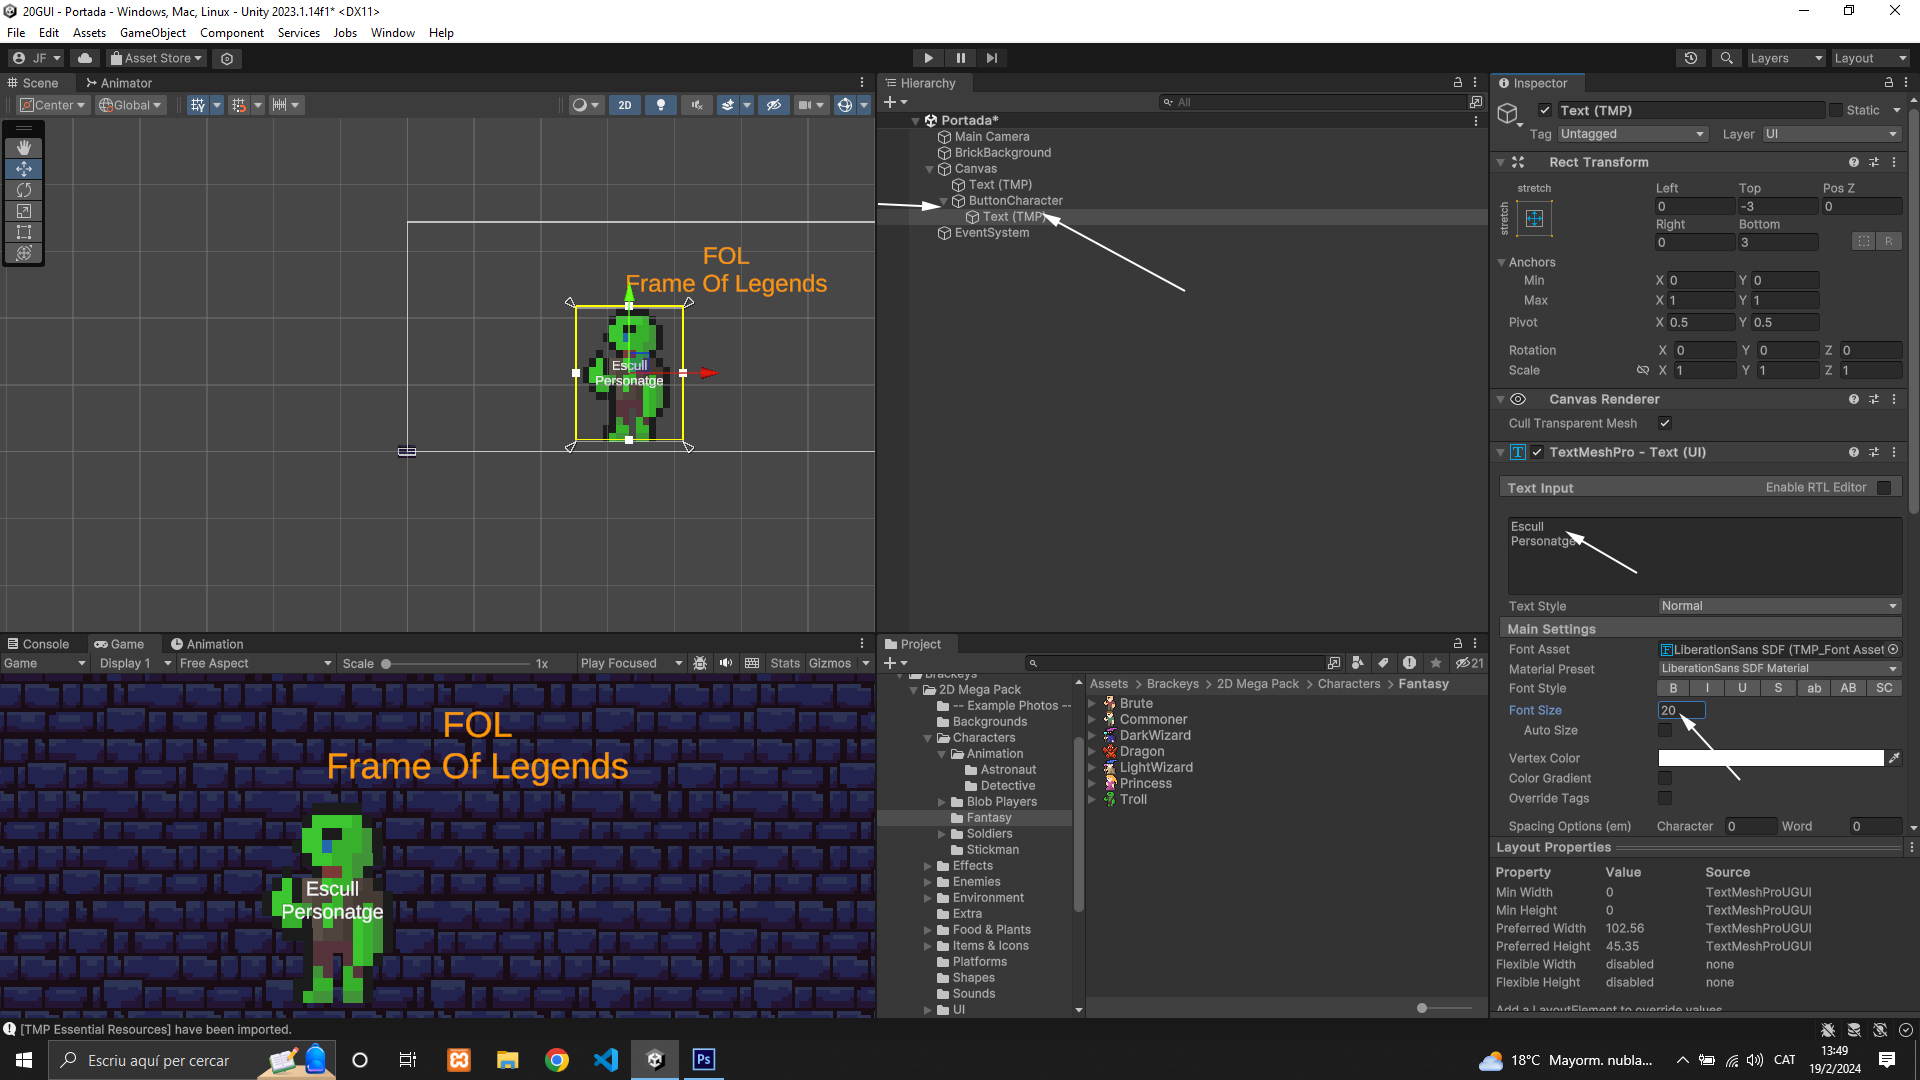Collapse the ButtonCharacter hierarchy item
This screenshot has height=1080, width=1920.
tap(943, 201)
